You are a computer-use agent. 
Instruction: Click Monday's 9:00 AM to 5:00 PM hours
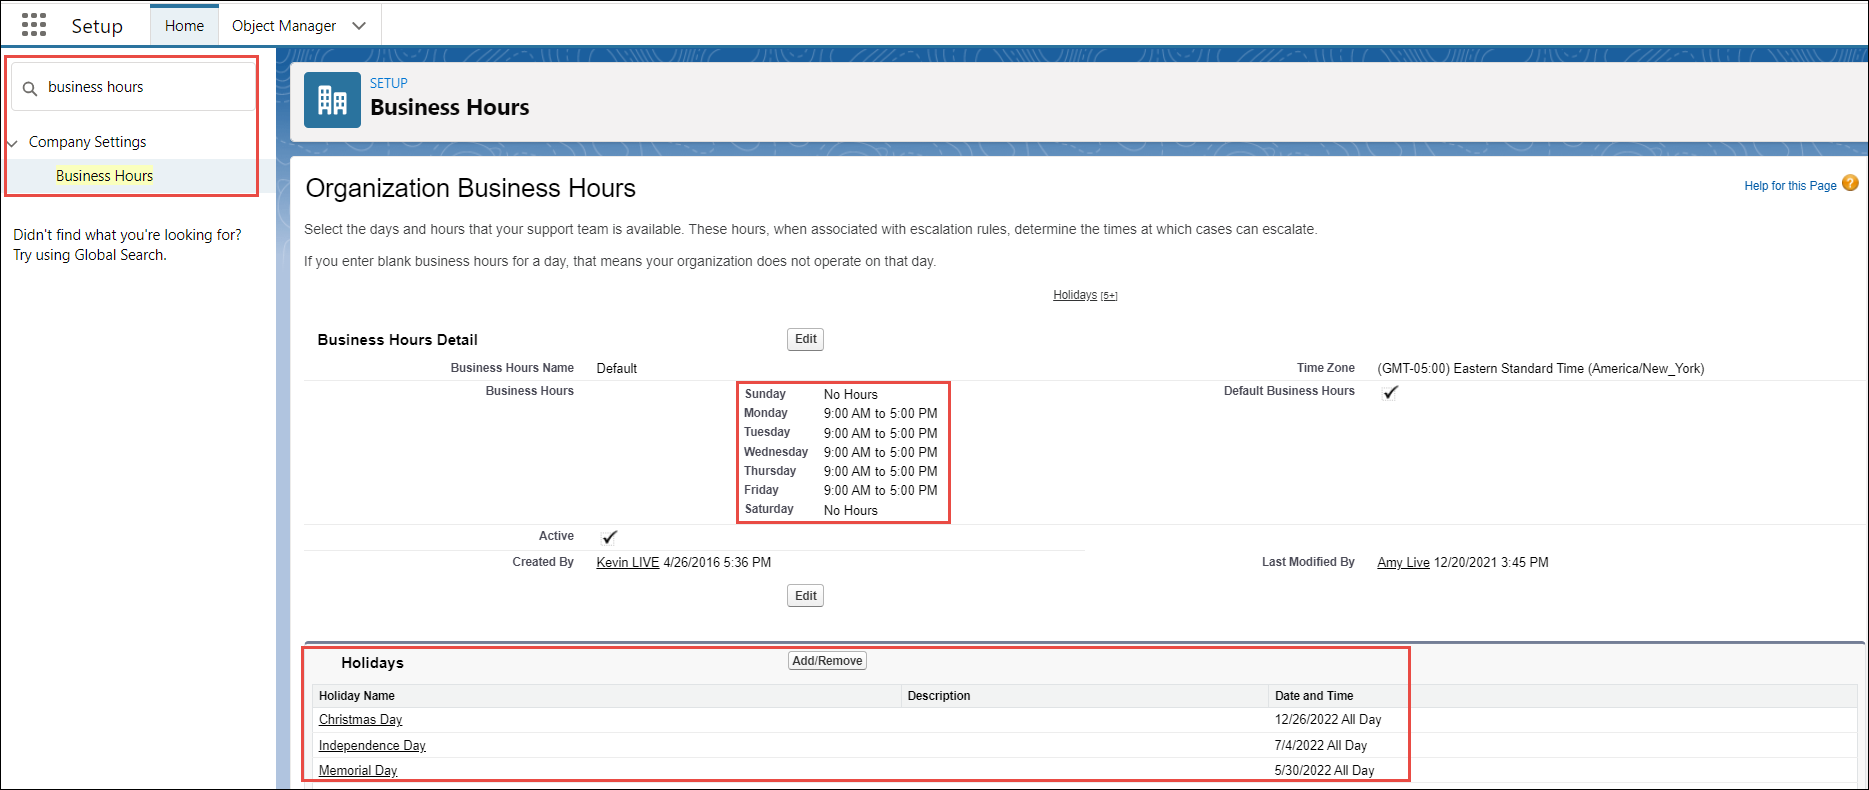[881, 414]
